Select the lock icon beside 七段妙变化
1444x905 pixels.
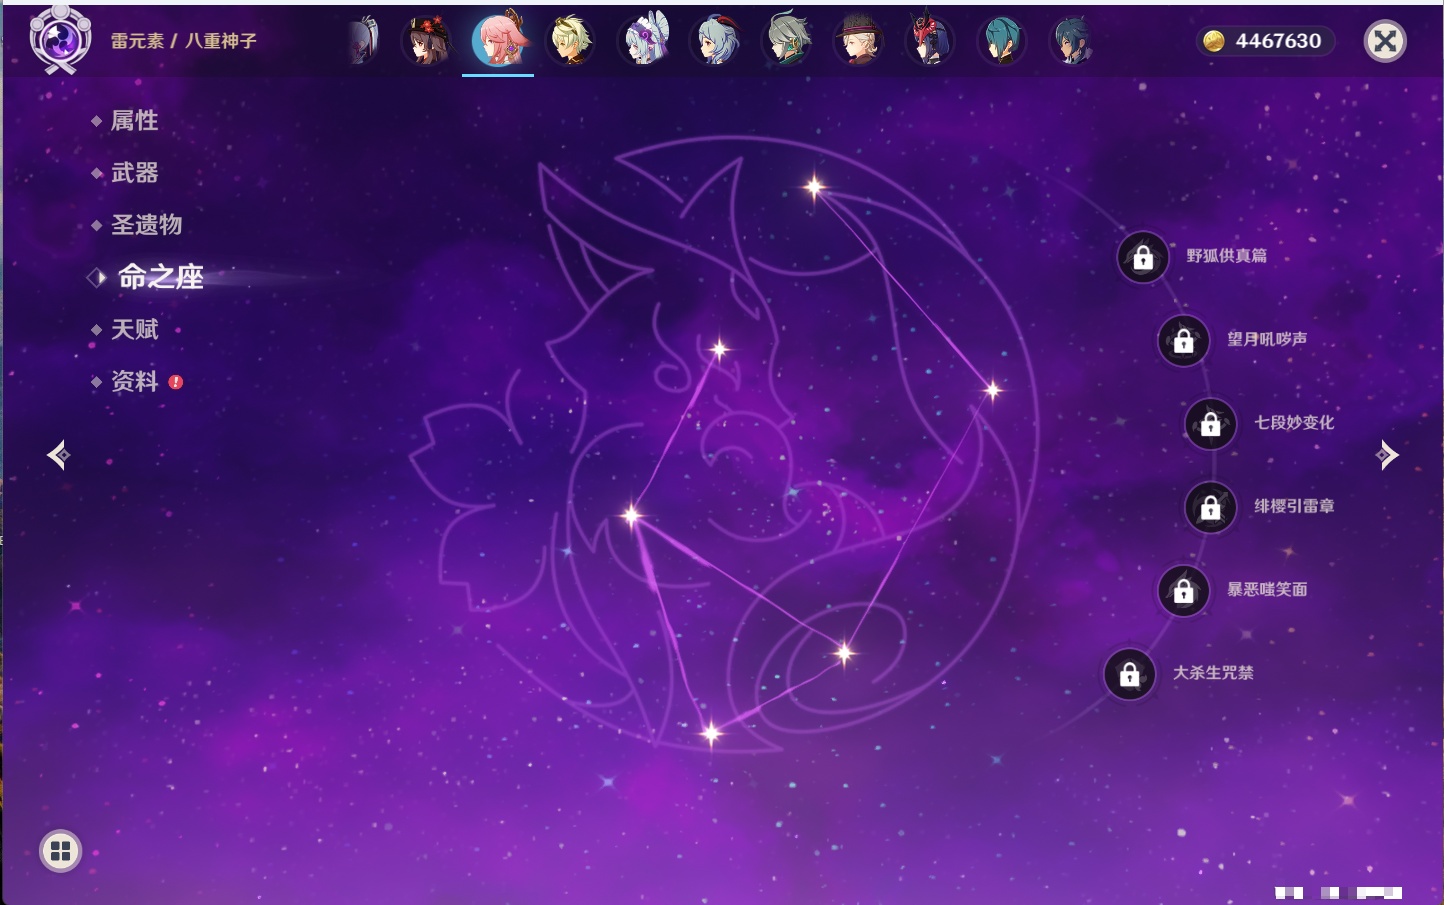[x=1211, y=424]
